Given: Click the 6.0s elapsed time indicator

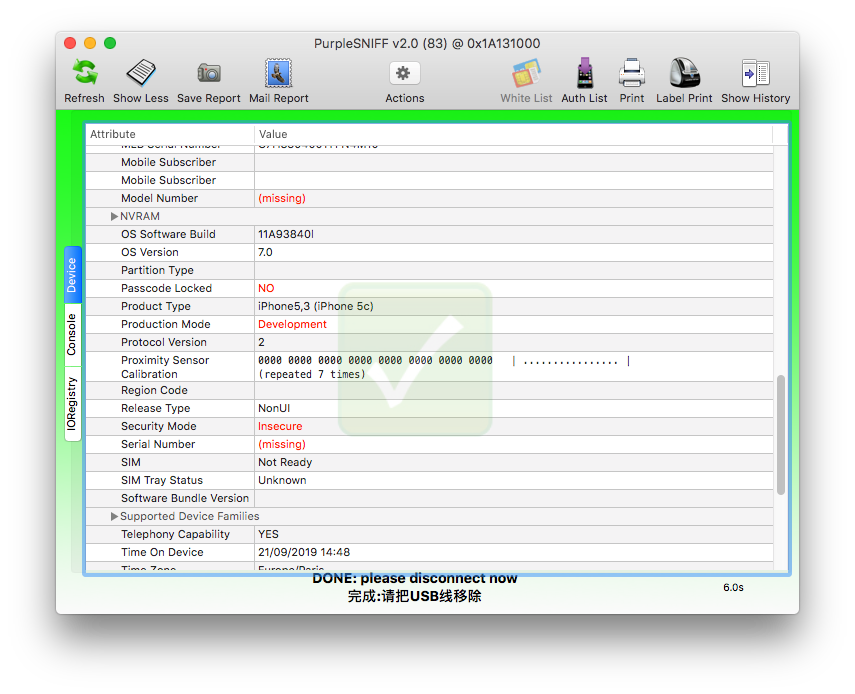Looking at the screenshot, I should coord(733,588).
